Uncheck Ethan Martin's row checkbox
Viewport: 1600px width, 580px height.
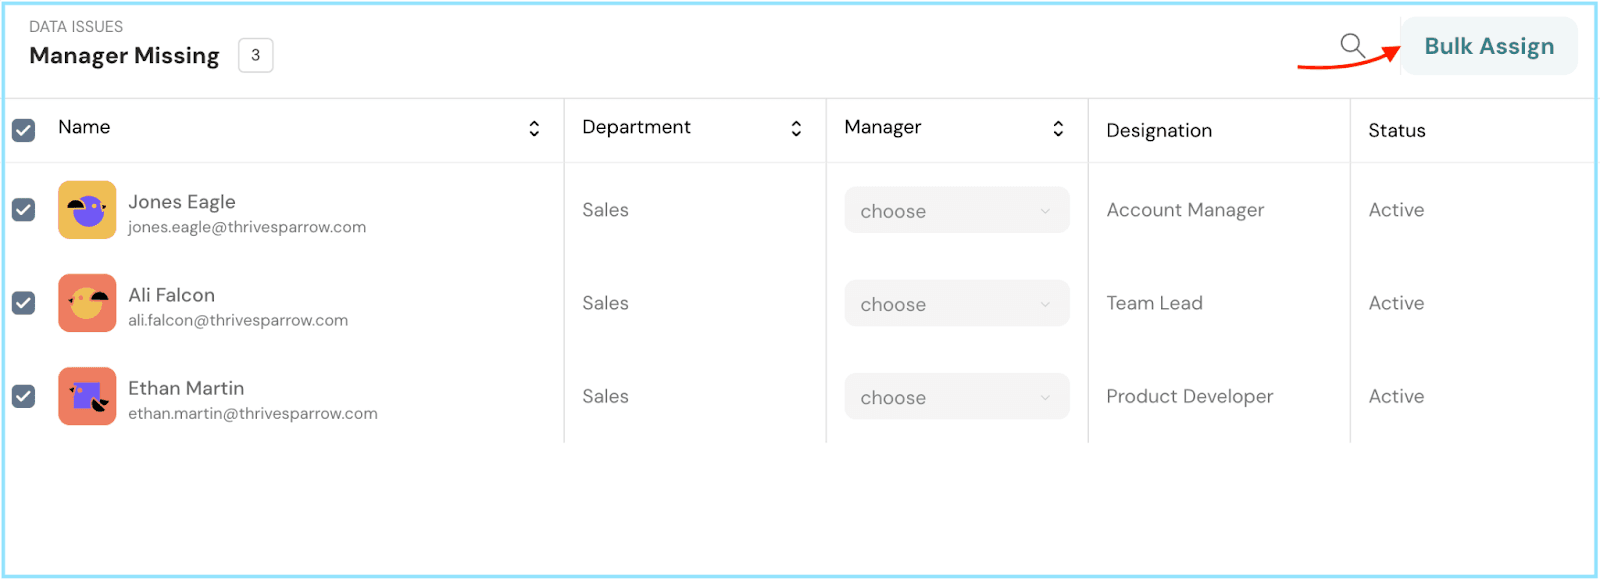click(23, 396)
